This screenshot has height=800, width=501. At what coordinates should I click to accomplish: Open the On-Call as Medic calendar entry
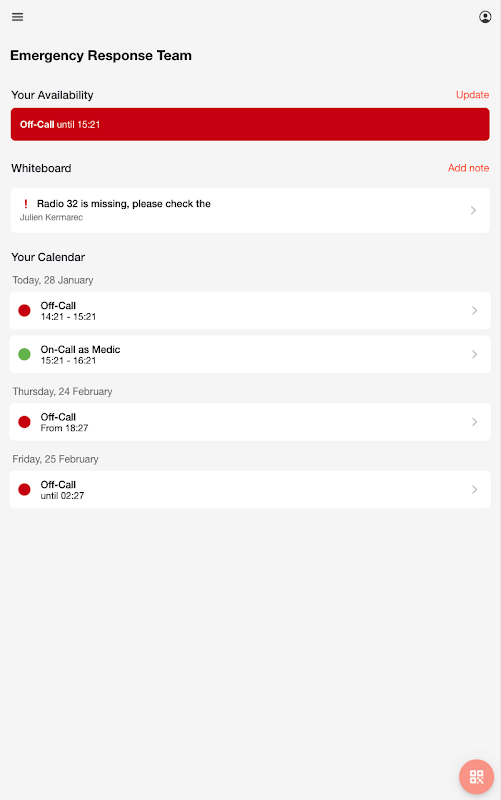coord(250,354)
